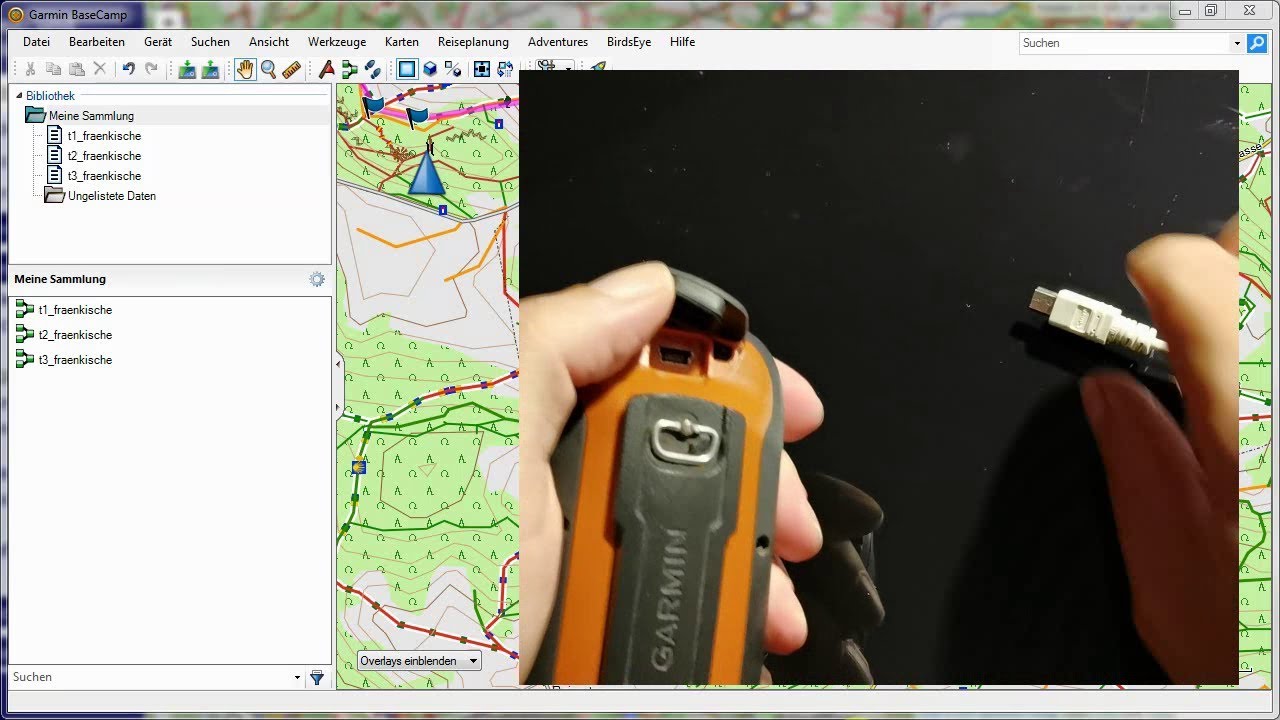Click the filter funnel icon
Viewport: 1280px width, 720px height.
click(x=317, y=677)
